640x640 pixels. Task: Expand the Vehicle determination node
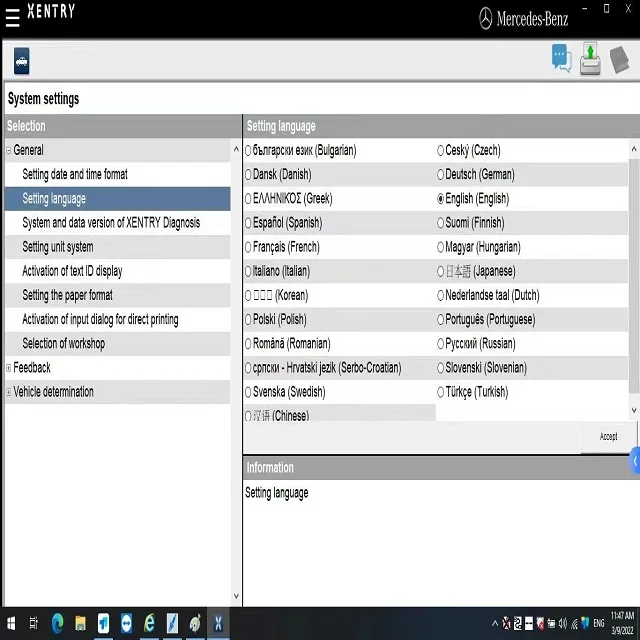click(9, 392)
